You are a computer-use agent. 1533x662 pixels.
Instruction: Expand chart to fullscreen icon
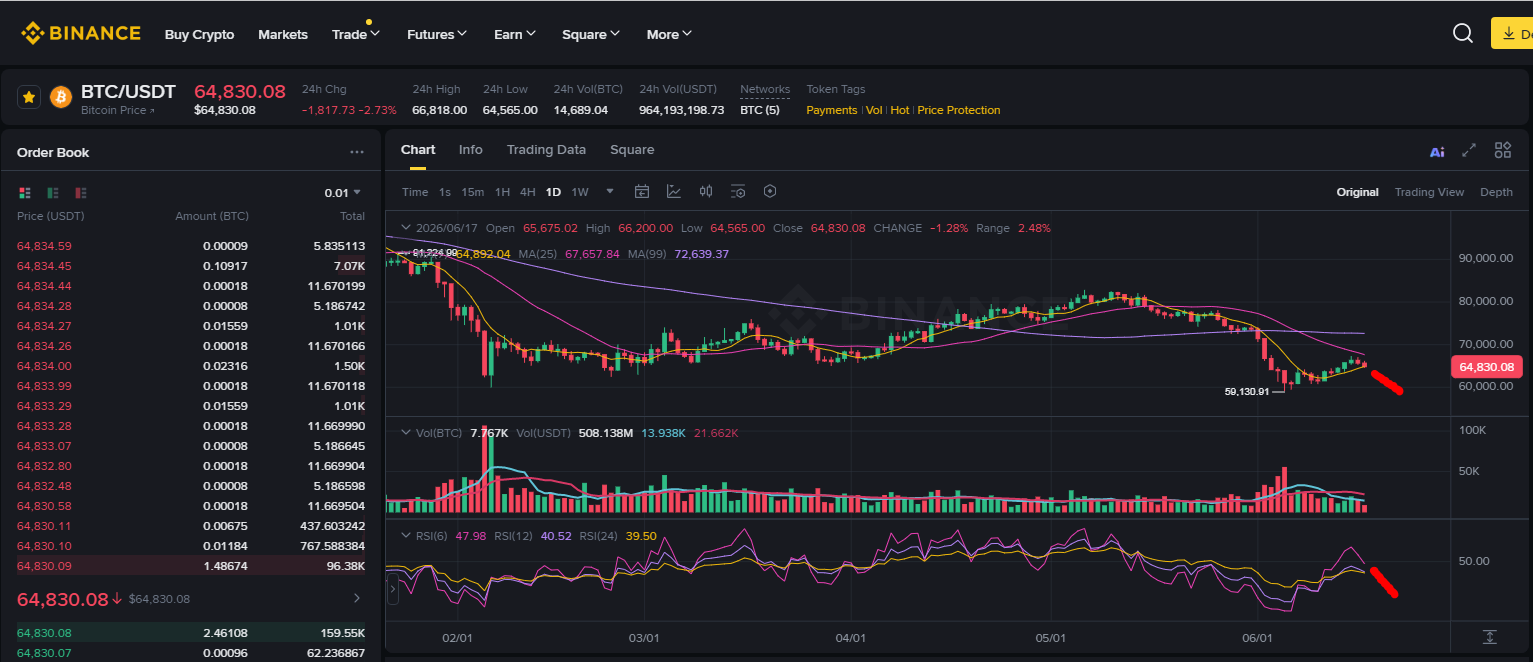[x=1469, y=150]
